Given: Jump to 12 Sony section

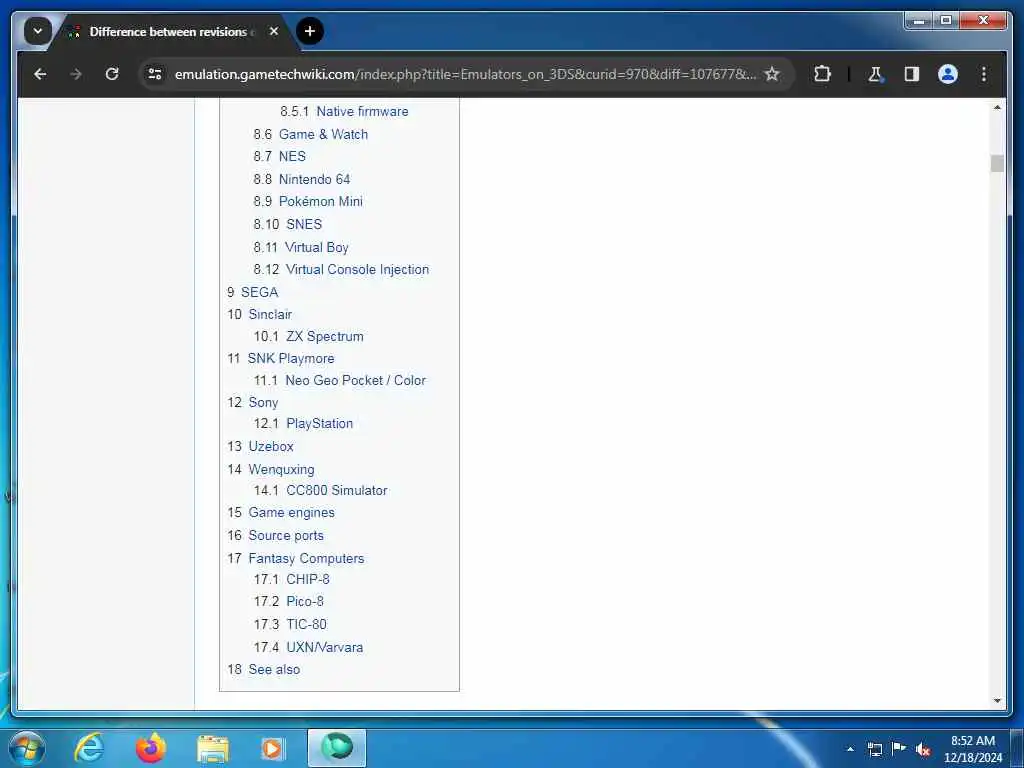Looking at the screenshot, I should coord(253,402).
